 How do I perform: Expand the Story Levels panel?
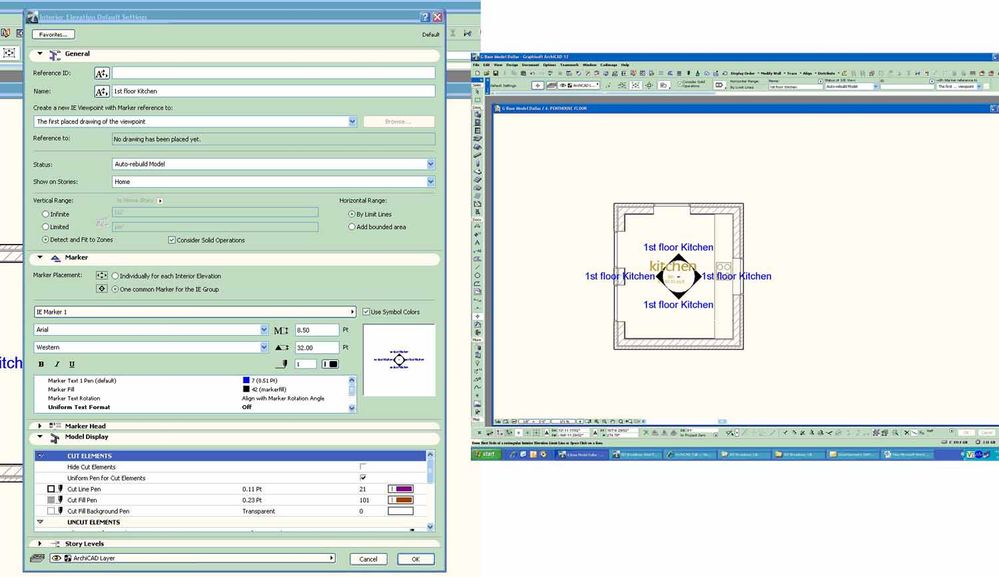[x=40, y=544]
